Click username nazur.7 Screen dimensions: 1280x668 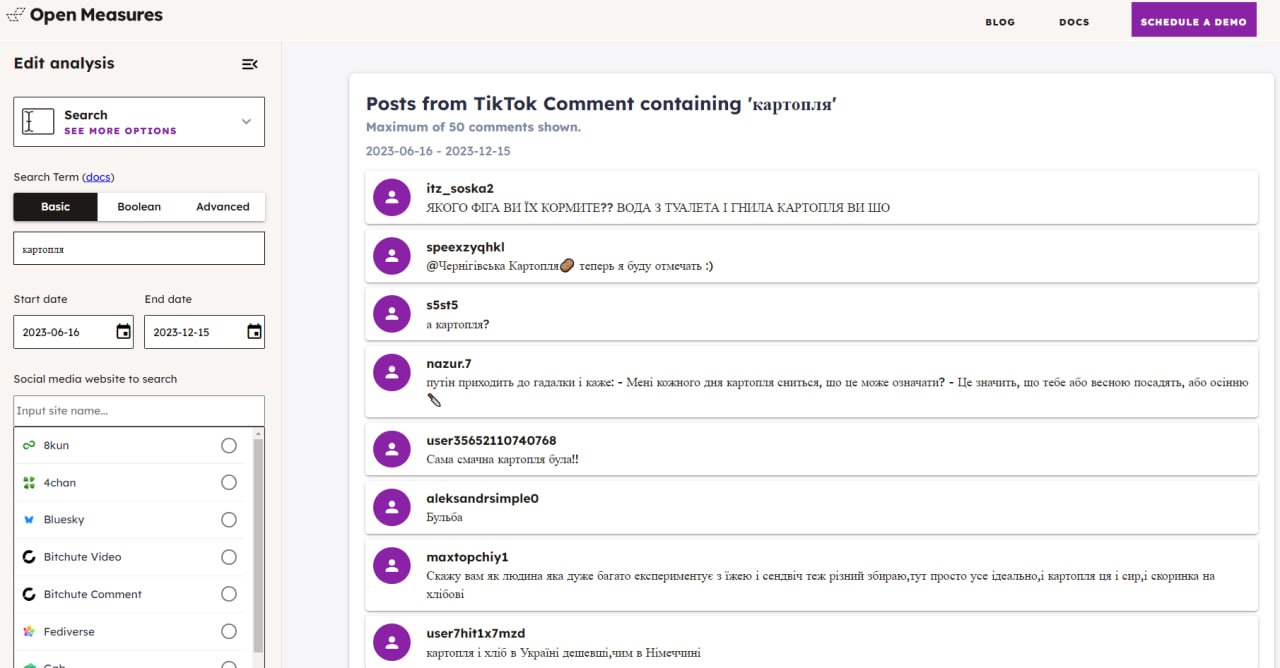click(449, 363)
